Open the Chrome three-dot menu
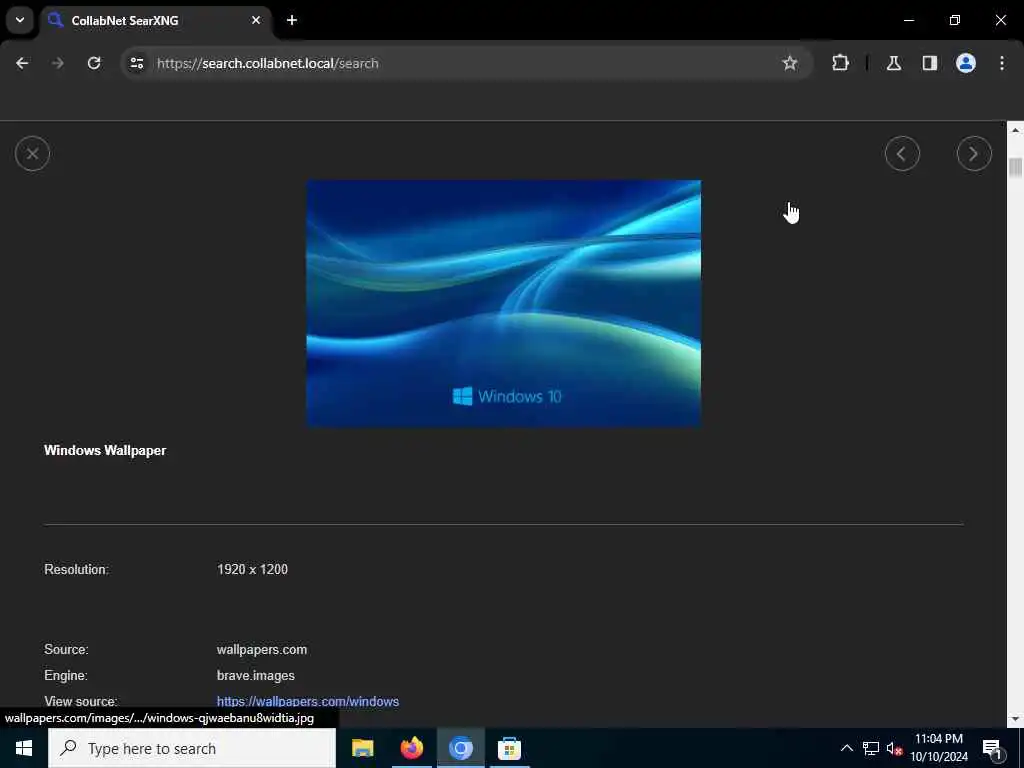The width and height of the screenshot is (1024, 768). (1002, 63)
